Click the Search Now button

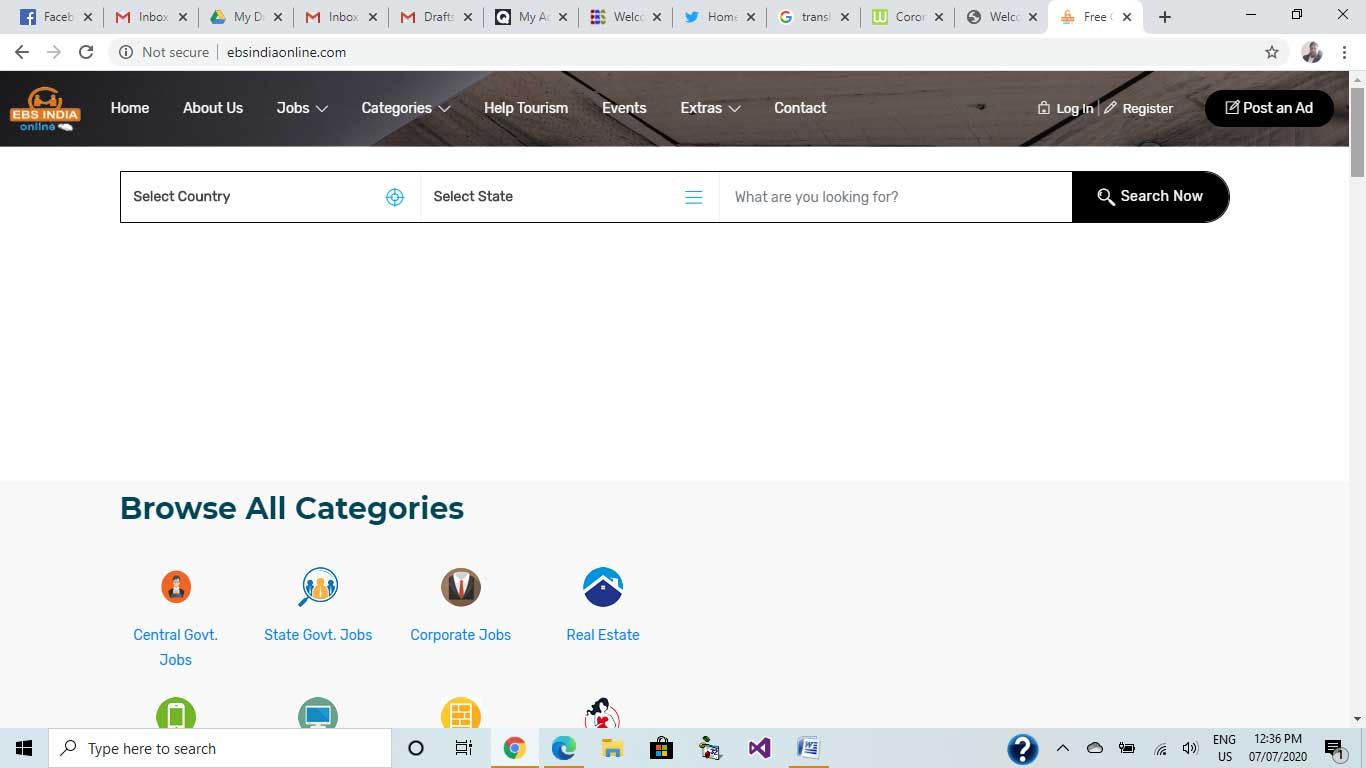[1150, 197]
